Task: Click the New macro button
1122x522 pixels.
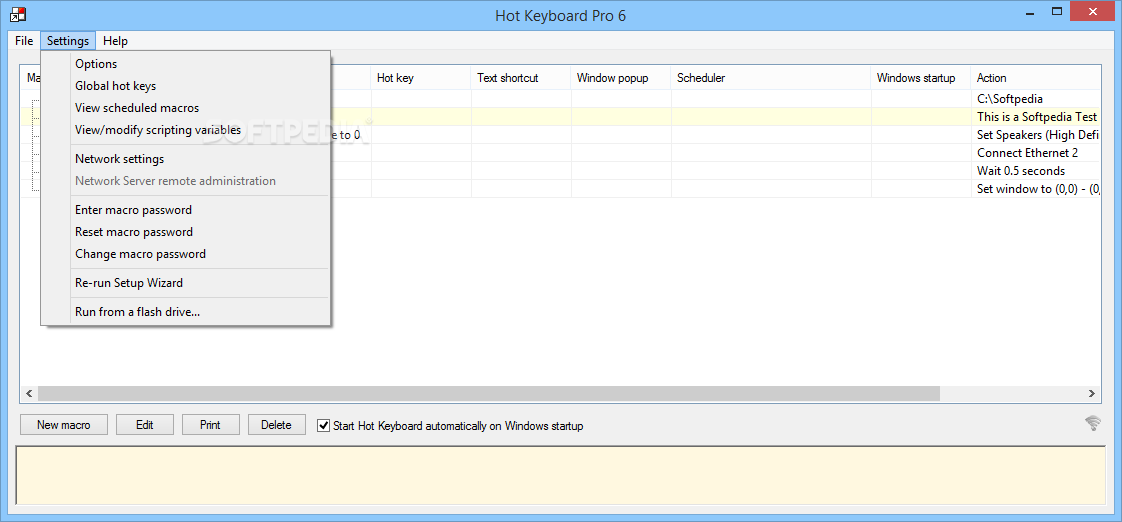Action: (x=64, y=425)
